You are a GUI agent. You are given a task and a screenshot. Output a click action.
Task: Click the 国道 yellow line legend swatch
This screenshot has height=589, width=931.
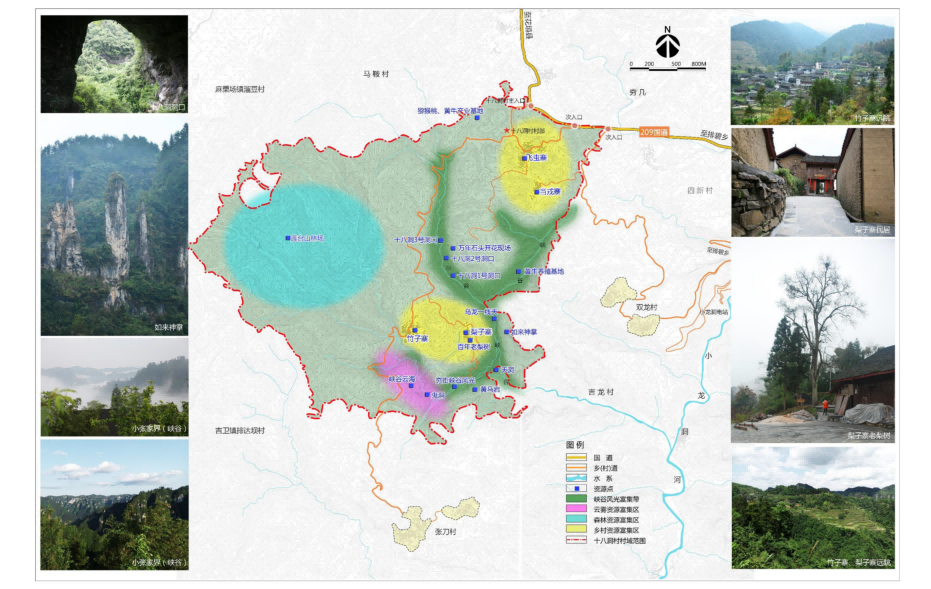coord(576,457)
